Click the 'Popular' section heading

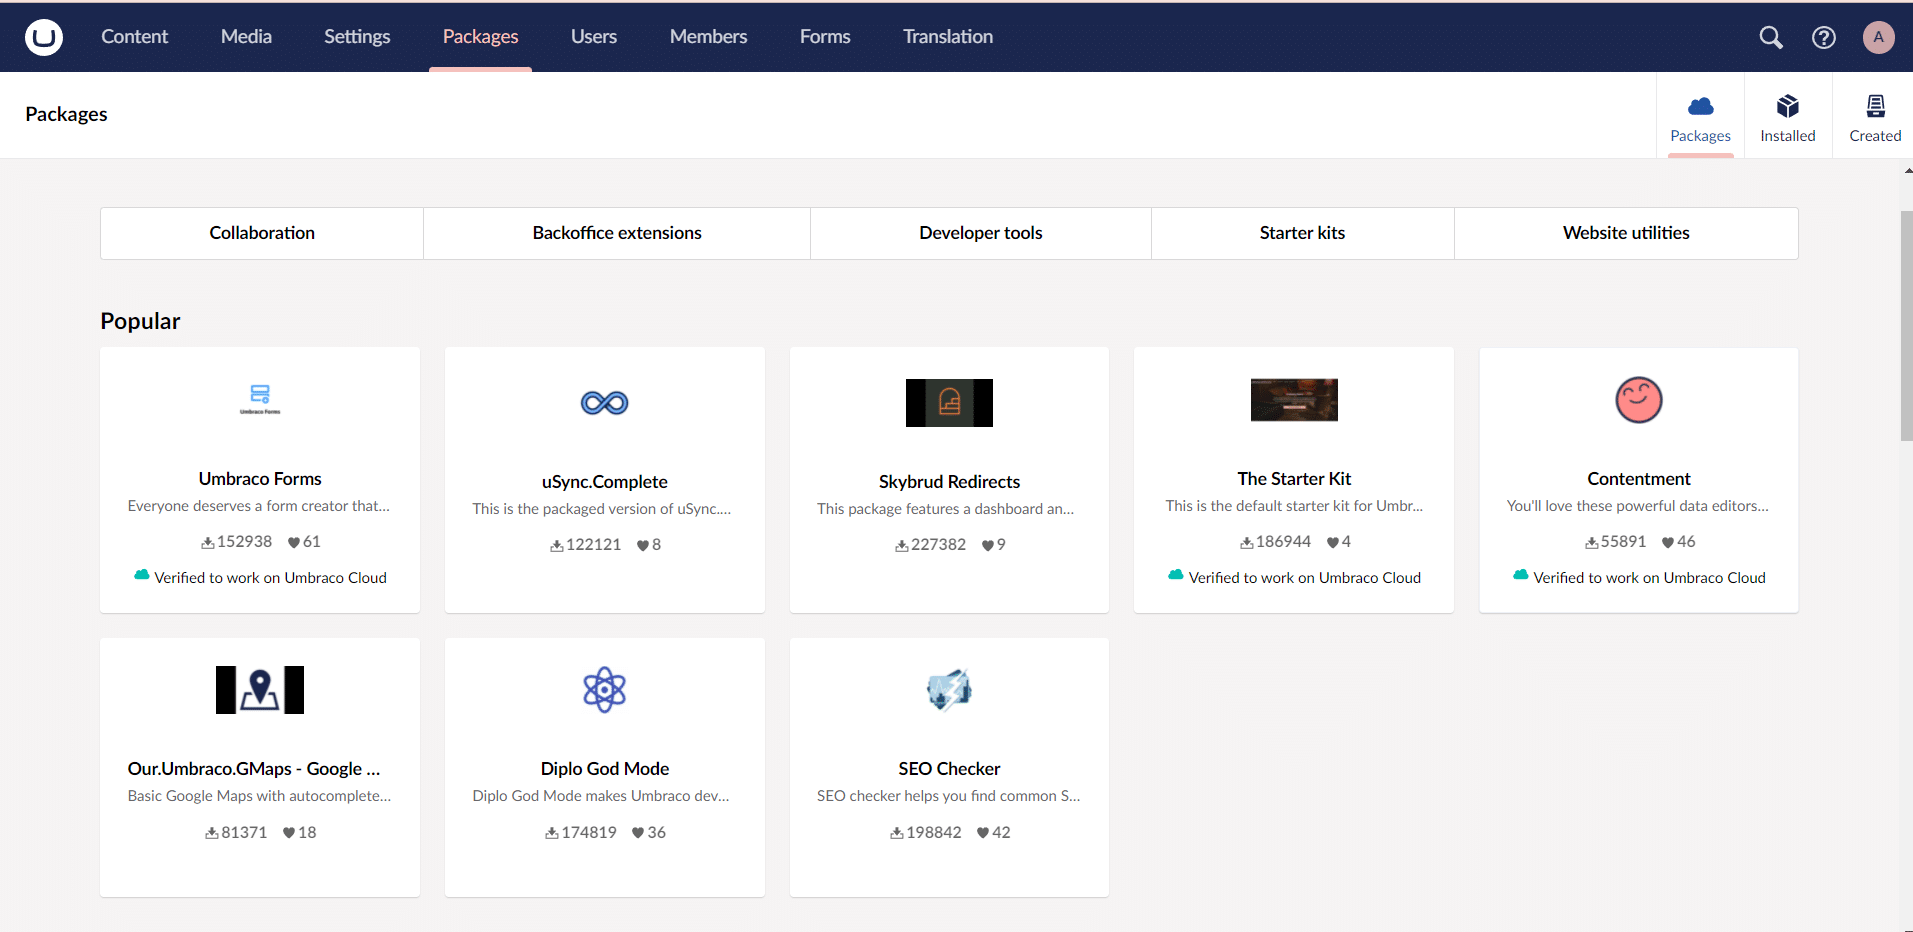pos(140,321)
